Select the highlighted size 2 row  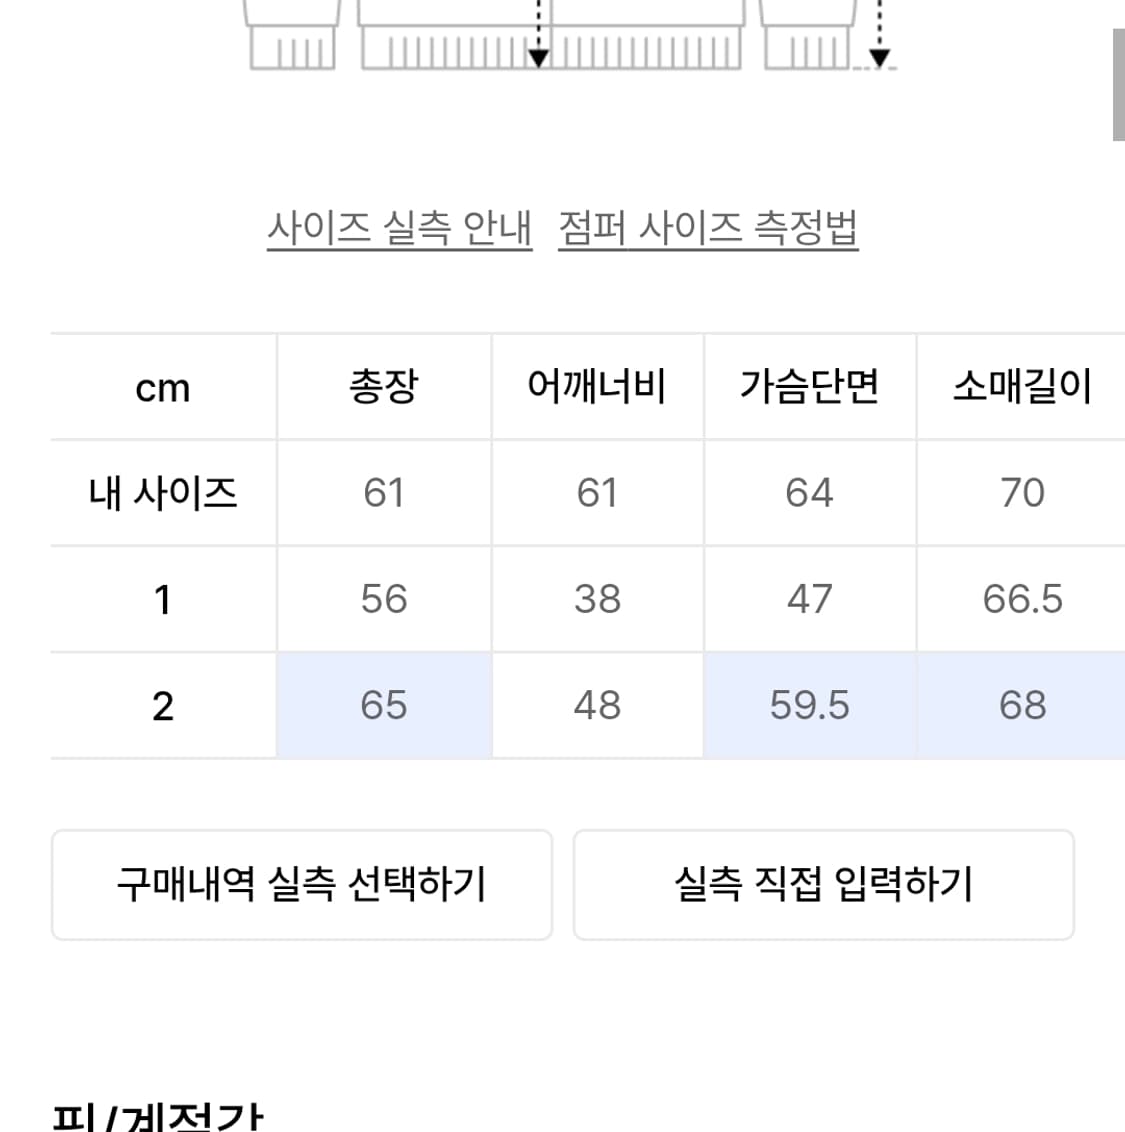point(161,705)
